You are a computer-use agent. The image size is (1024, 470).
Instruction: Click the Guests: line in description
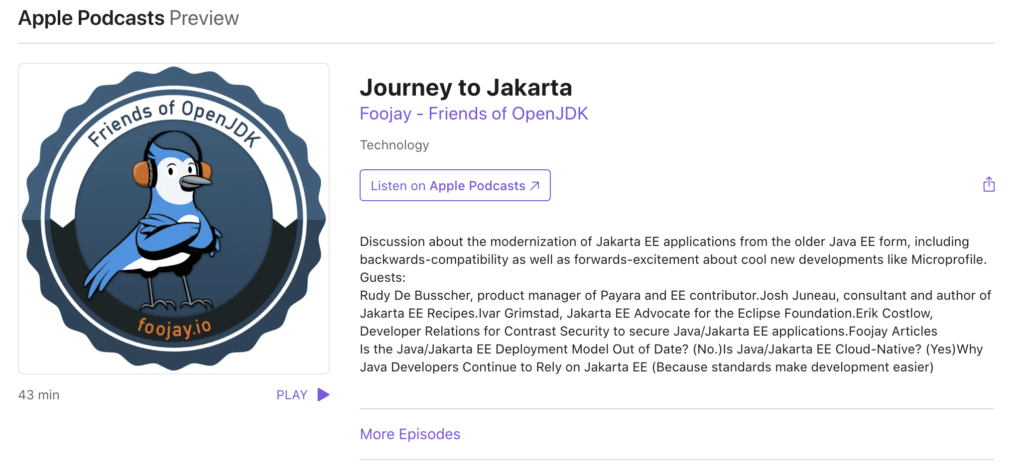tap(382, 277)
